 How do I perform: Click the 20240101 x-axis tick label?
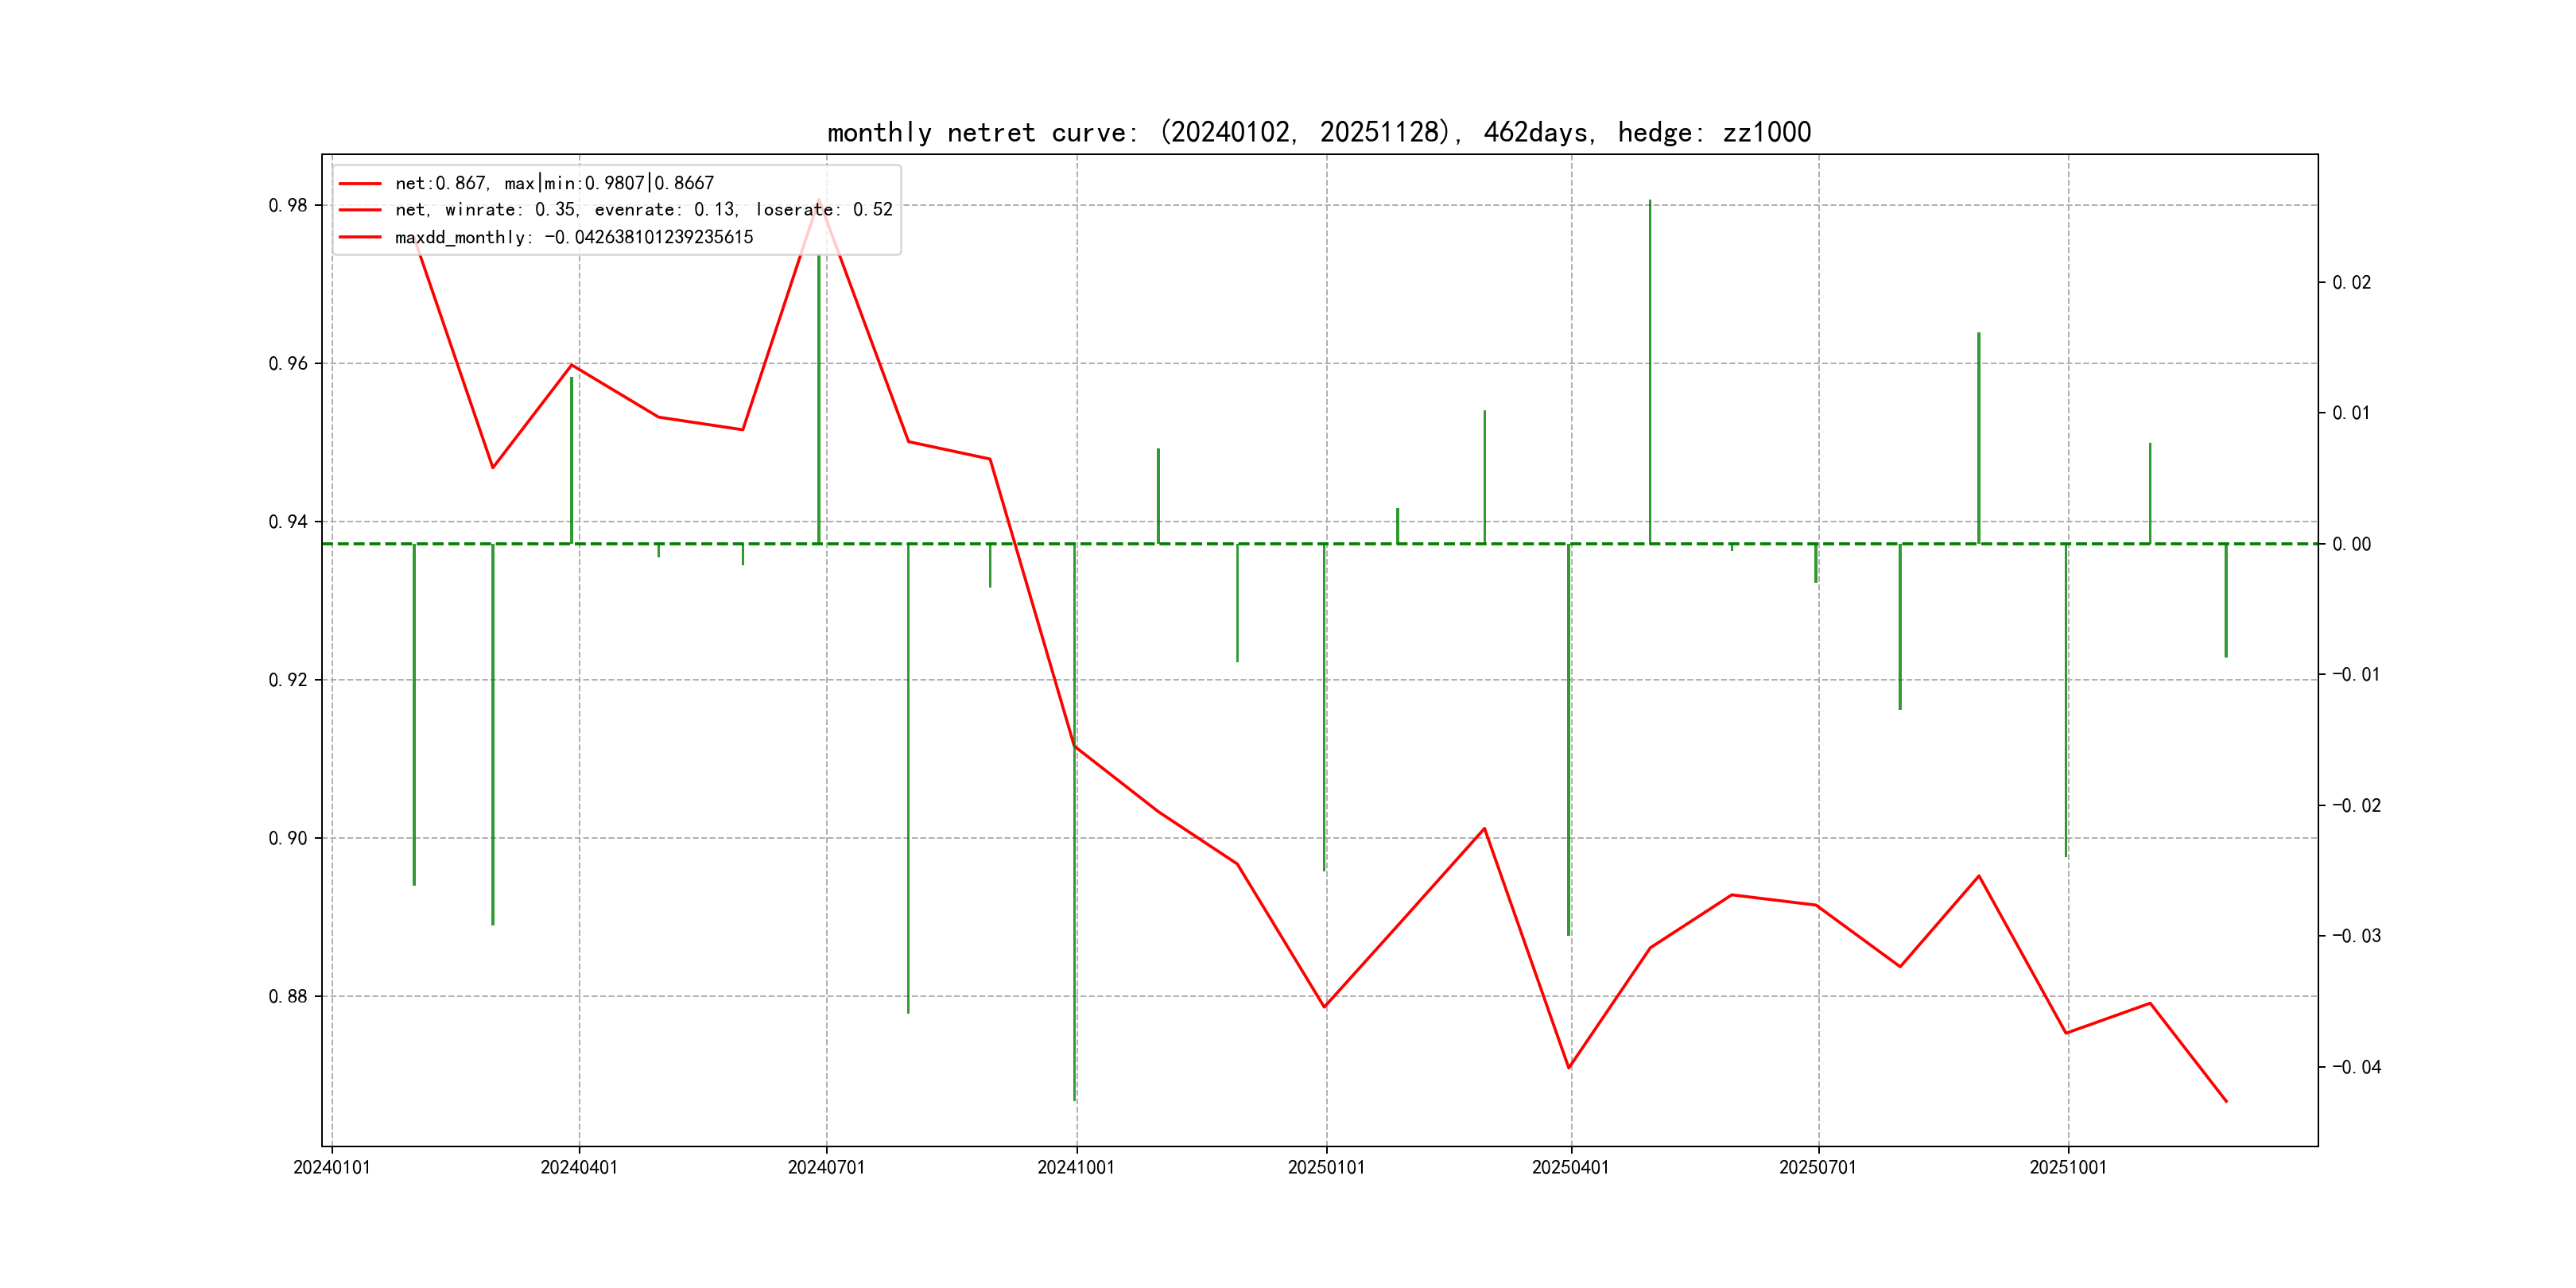pos(331,1167)
